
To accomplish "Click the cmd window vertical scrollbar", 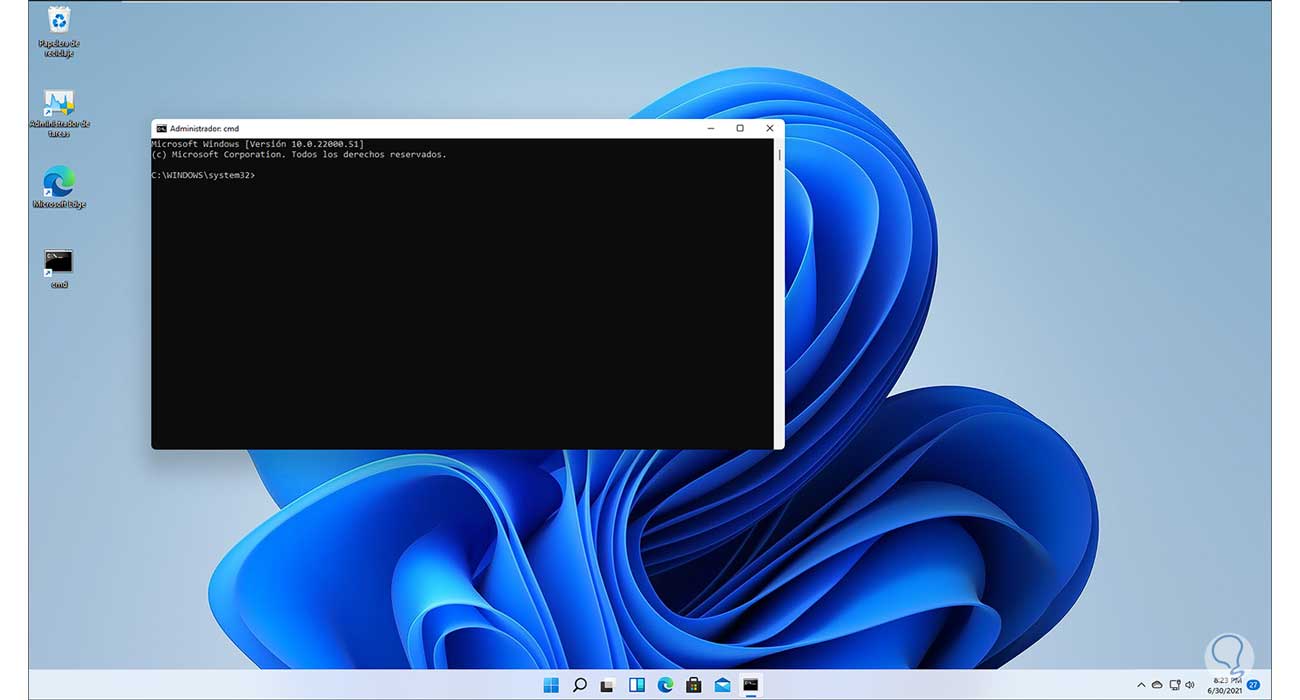I will [779, 294].
